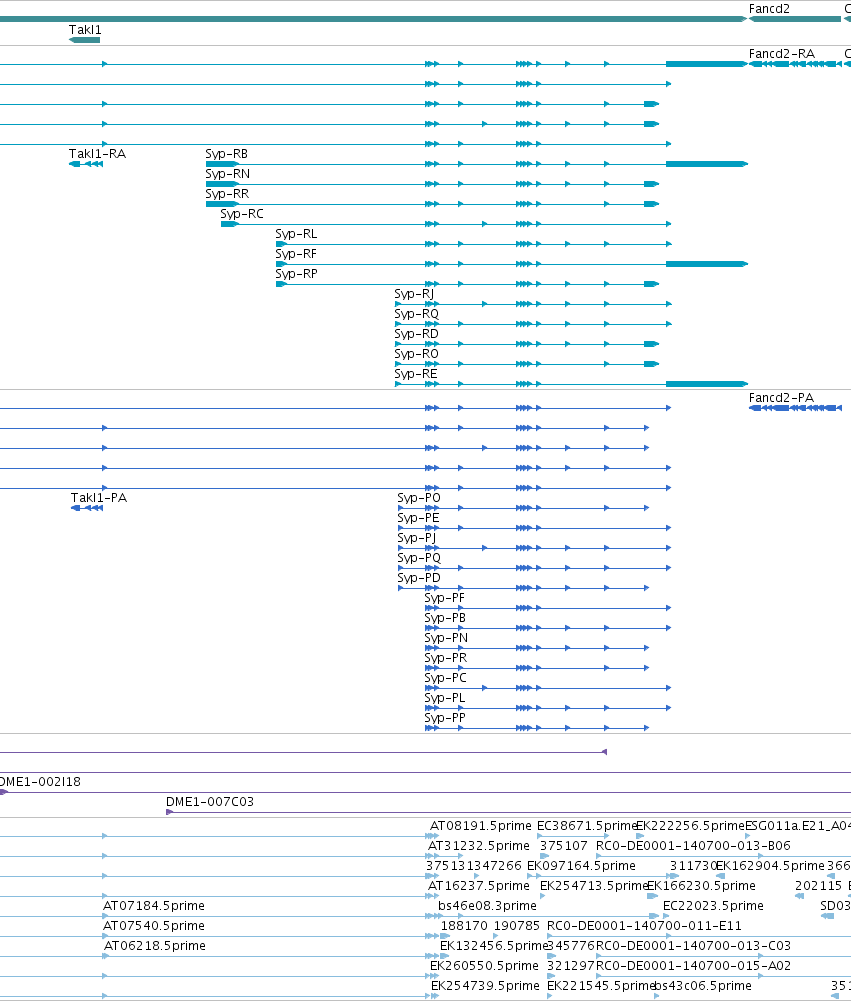Open EST EK221545.5prime
Viewport: 851px width, 1001px height.
click(601, 986)
